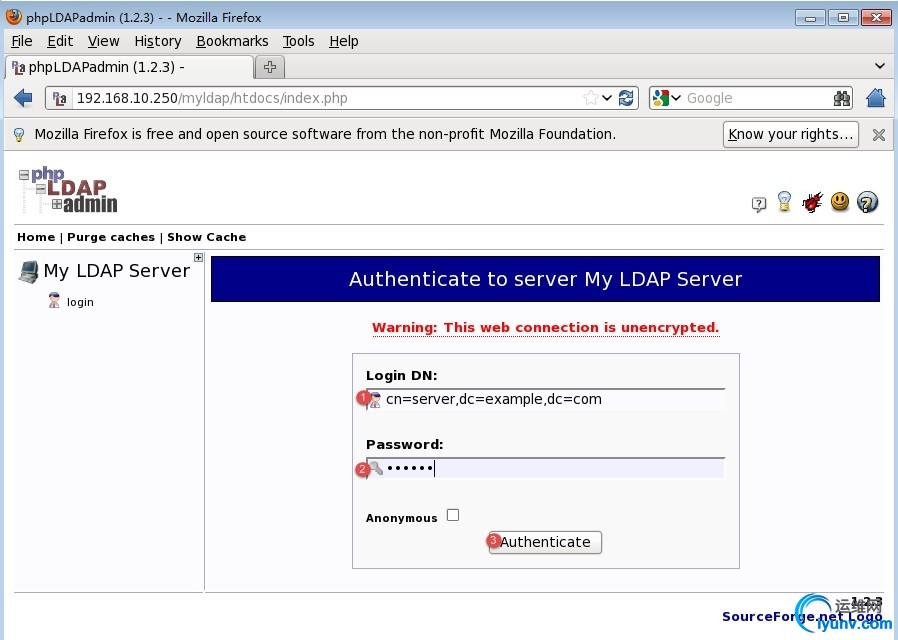
Task: Click the light bulb icon in notification bar
Action: [x=19, y=135]
